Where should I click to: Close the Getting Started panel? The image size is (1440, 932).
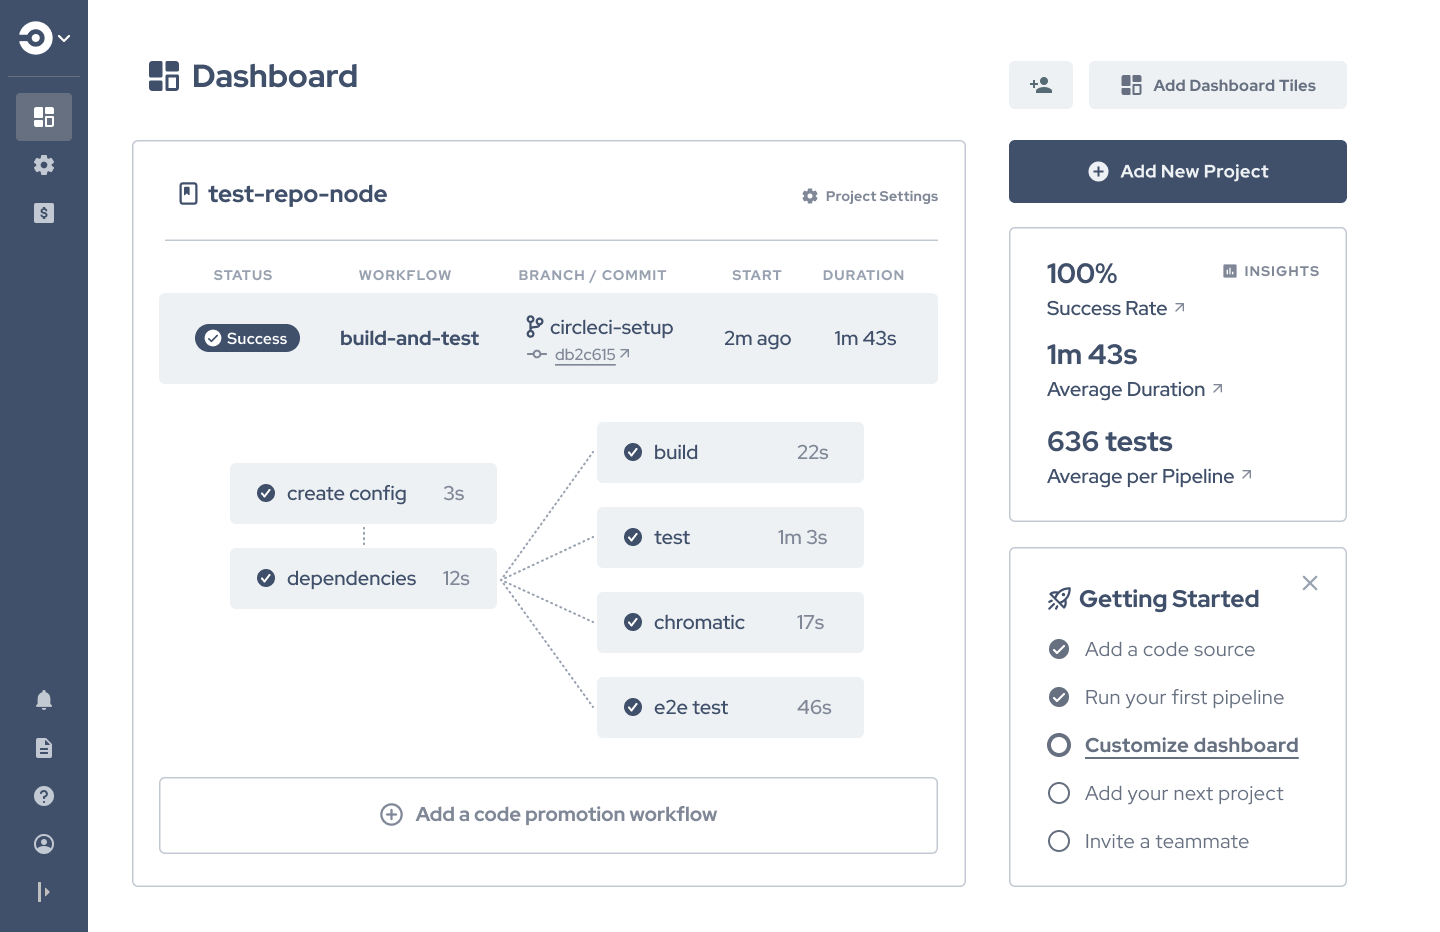click(x=1310, y=583)
